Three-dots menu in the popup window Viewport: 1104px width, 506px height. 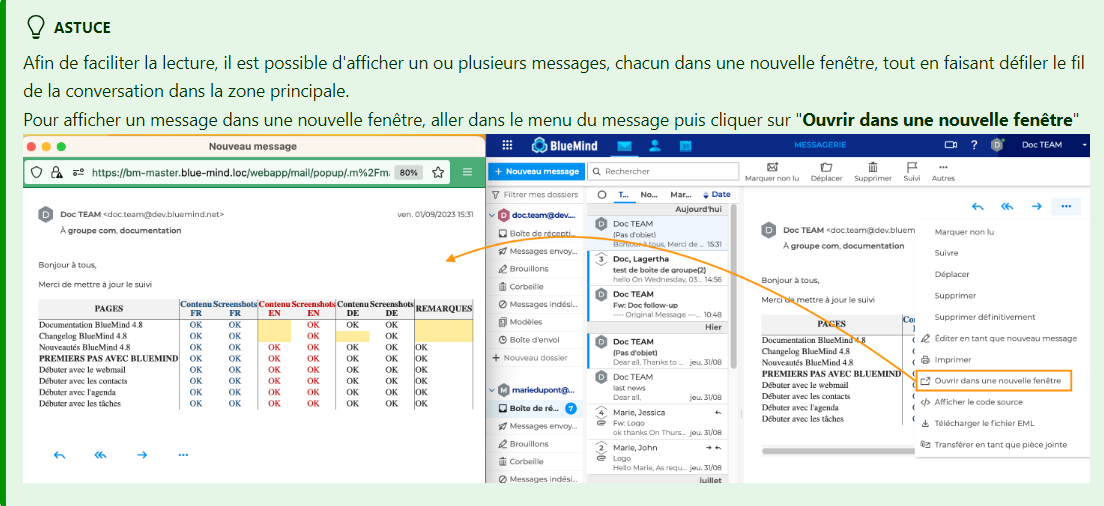click(x=183, y=455)
